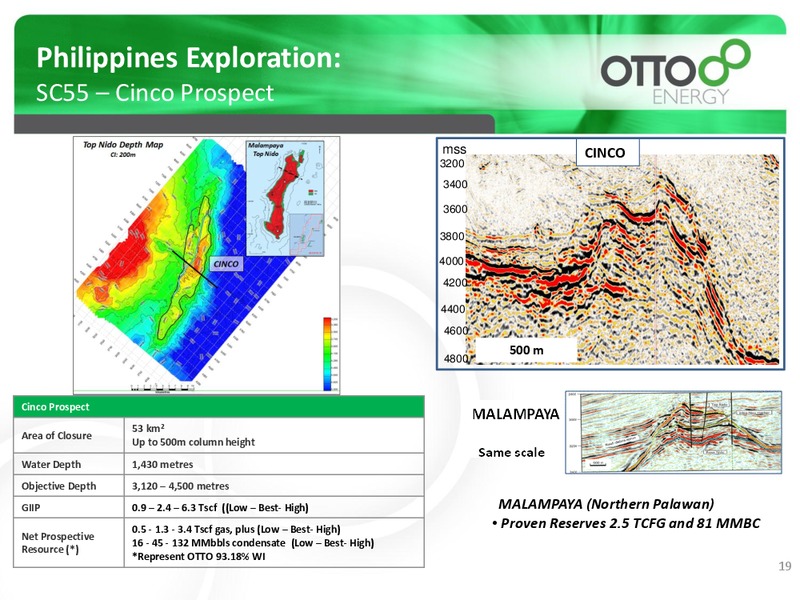Click the '3,120 – 4,500 metres' value
This screenshot has width=800, height=600.
point(181,486)
